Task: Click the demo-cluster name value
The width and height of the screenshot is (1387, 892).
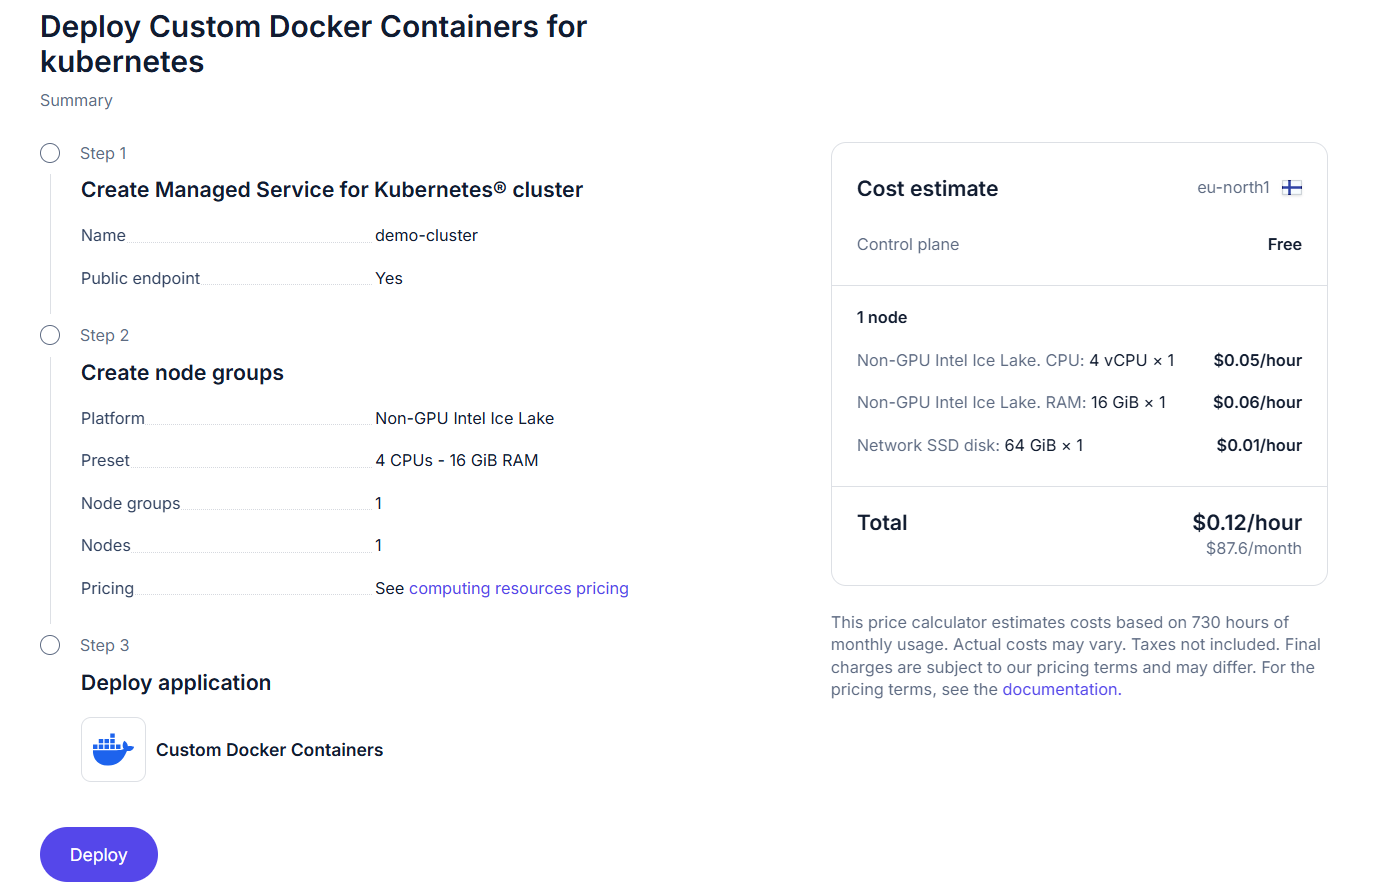Action: click(426, 235)
